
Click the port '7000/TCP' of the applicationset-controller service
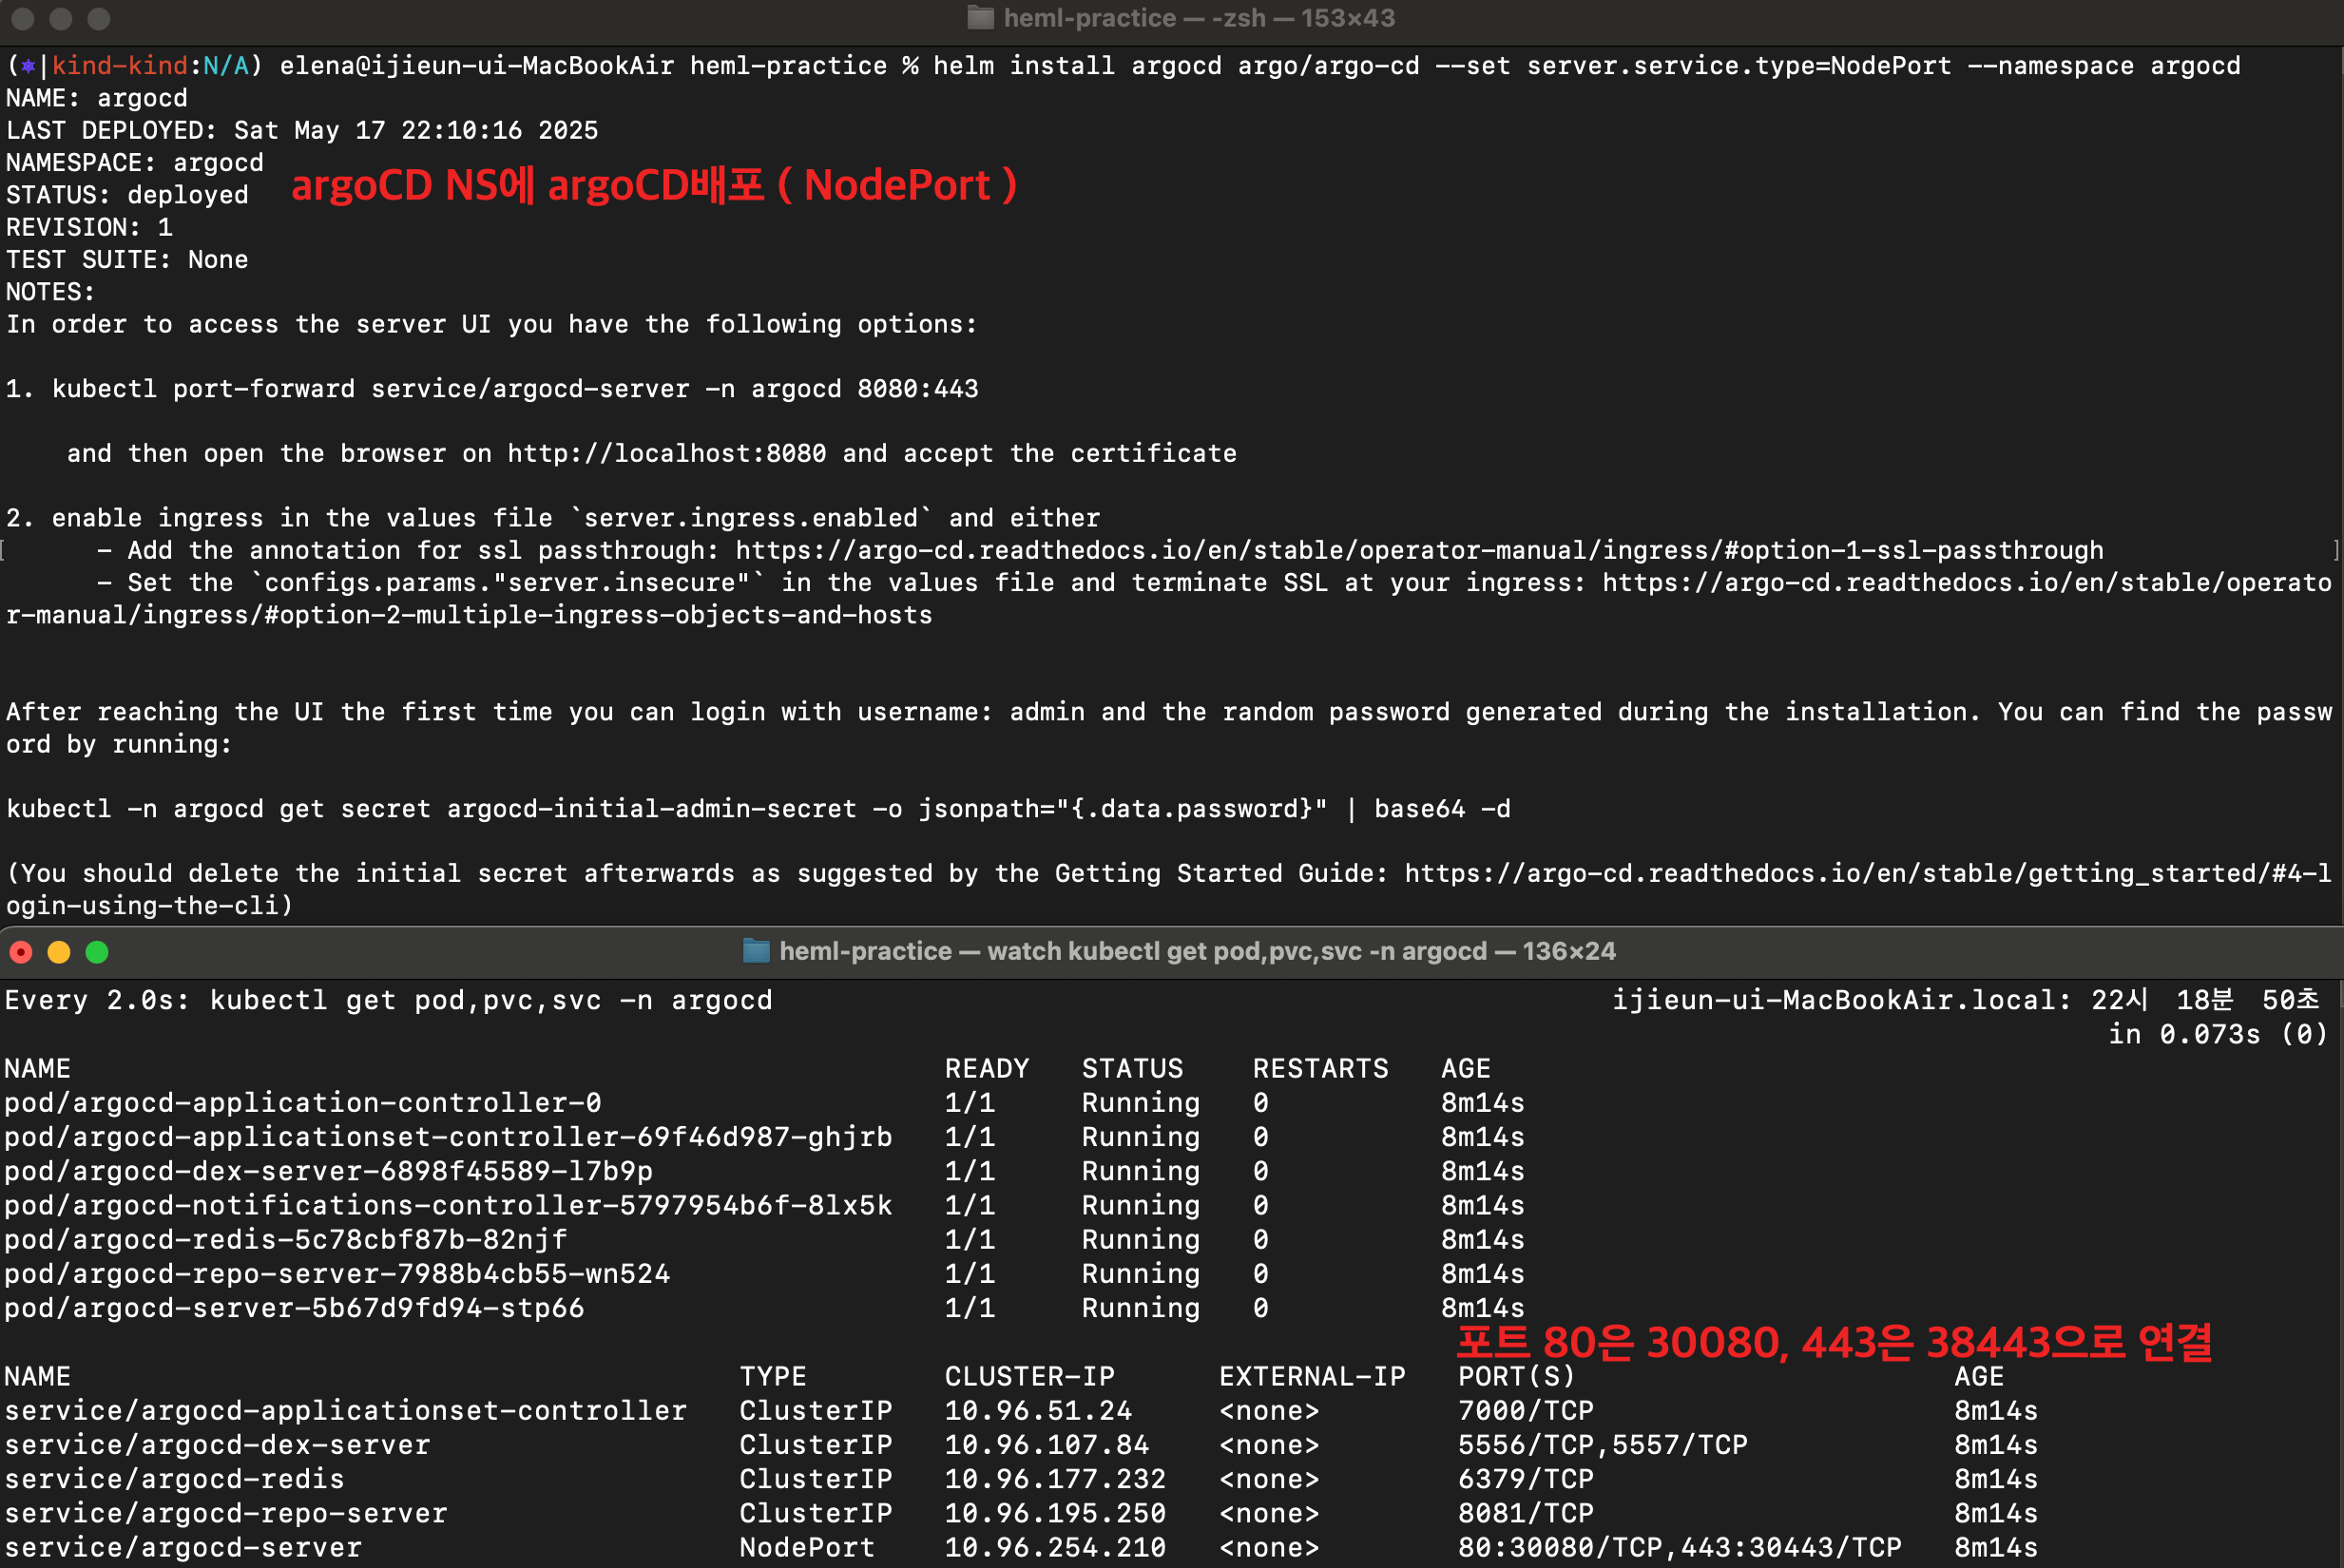tap(1526, 1410)
